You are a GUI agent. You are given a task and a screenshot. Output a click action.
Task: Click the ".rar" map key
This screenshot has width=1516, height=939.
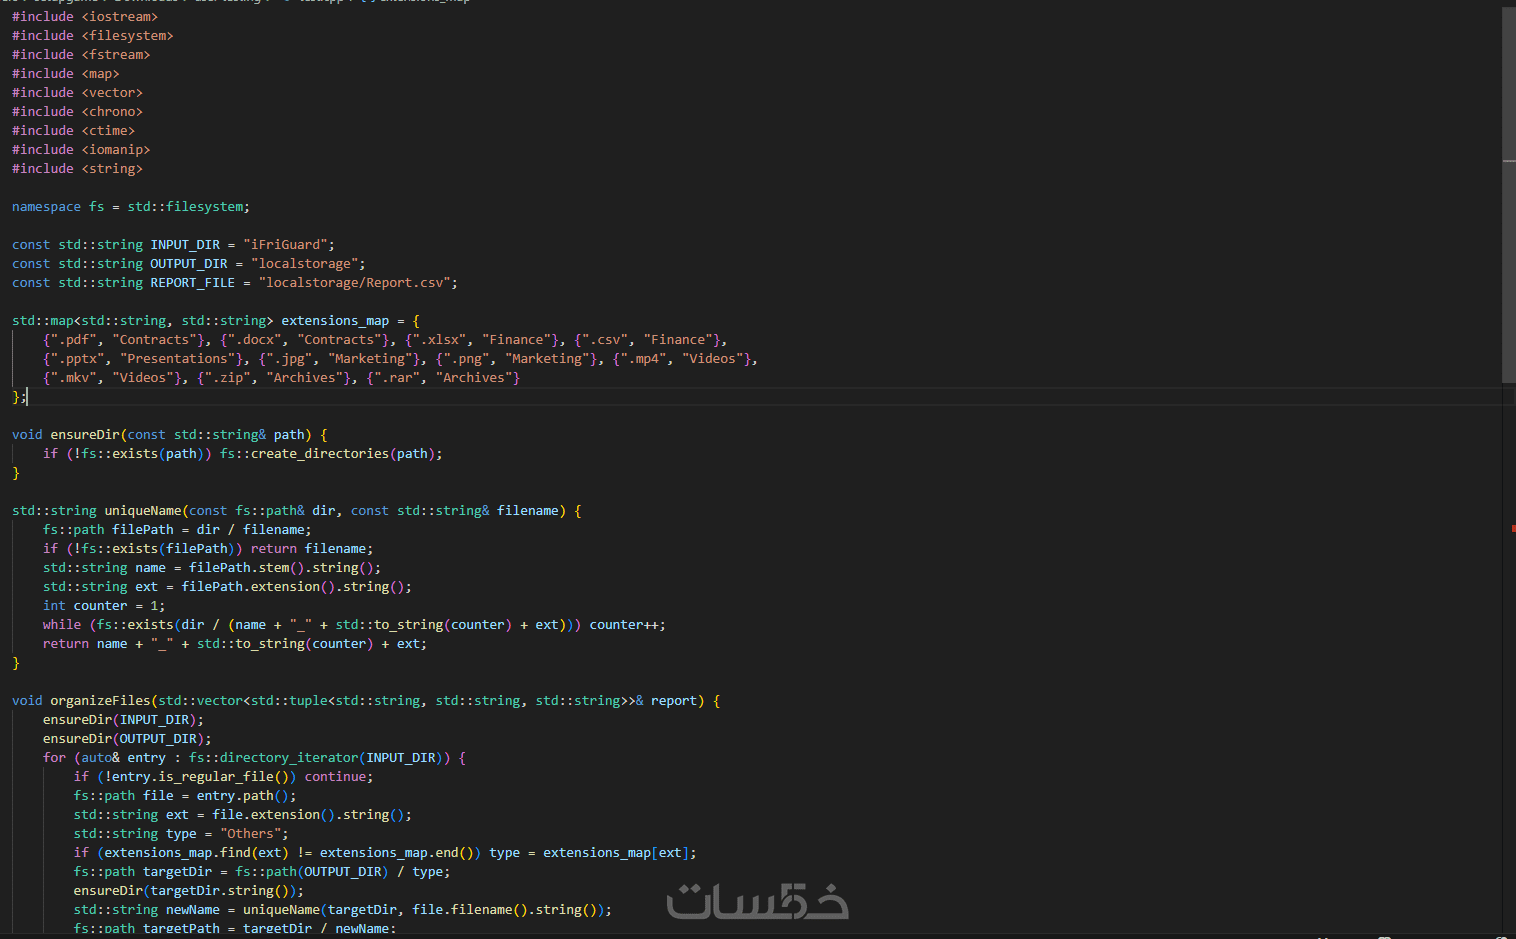[x=397, y=378]
